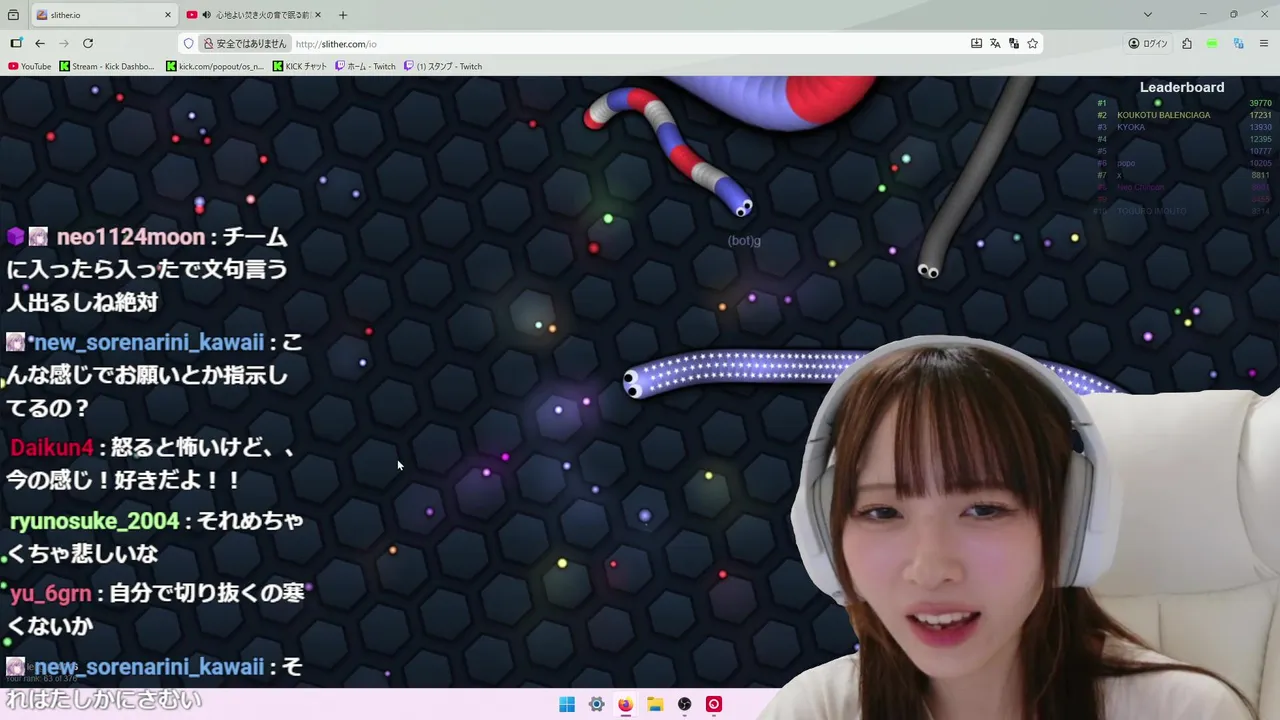
Task: Open the blue translate extension in toolbar
Action: (1238, 43)
